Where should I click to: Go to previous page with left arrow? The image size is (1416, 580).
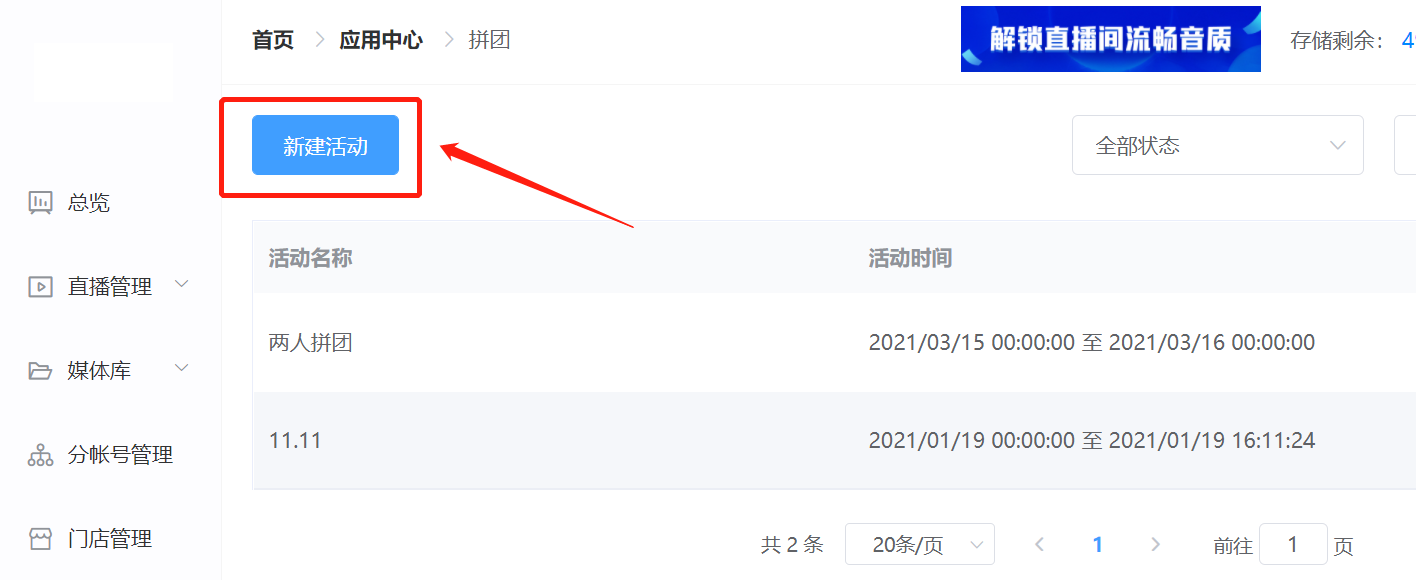(1040, 544)
